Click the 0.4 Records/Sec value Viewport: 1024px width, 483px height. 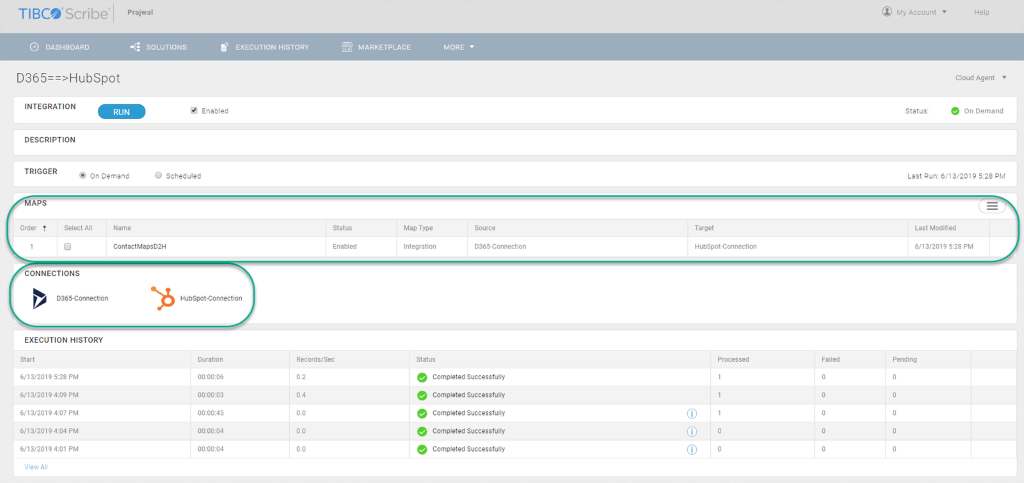point(300,396)
